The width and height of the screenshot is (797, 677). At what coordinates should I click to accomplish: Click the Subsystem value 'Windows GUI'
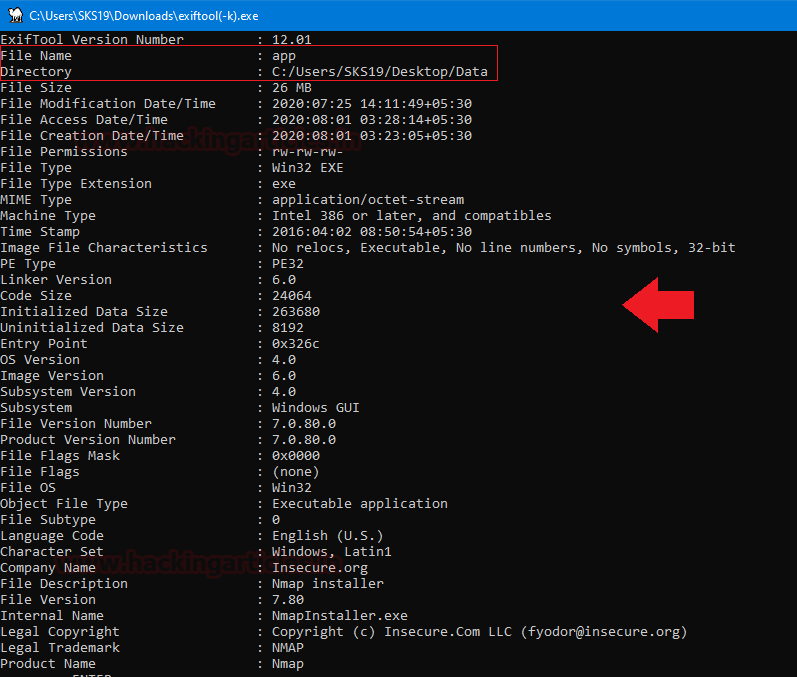point(316,408)
